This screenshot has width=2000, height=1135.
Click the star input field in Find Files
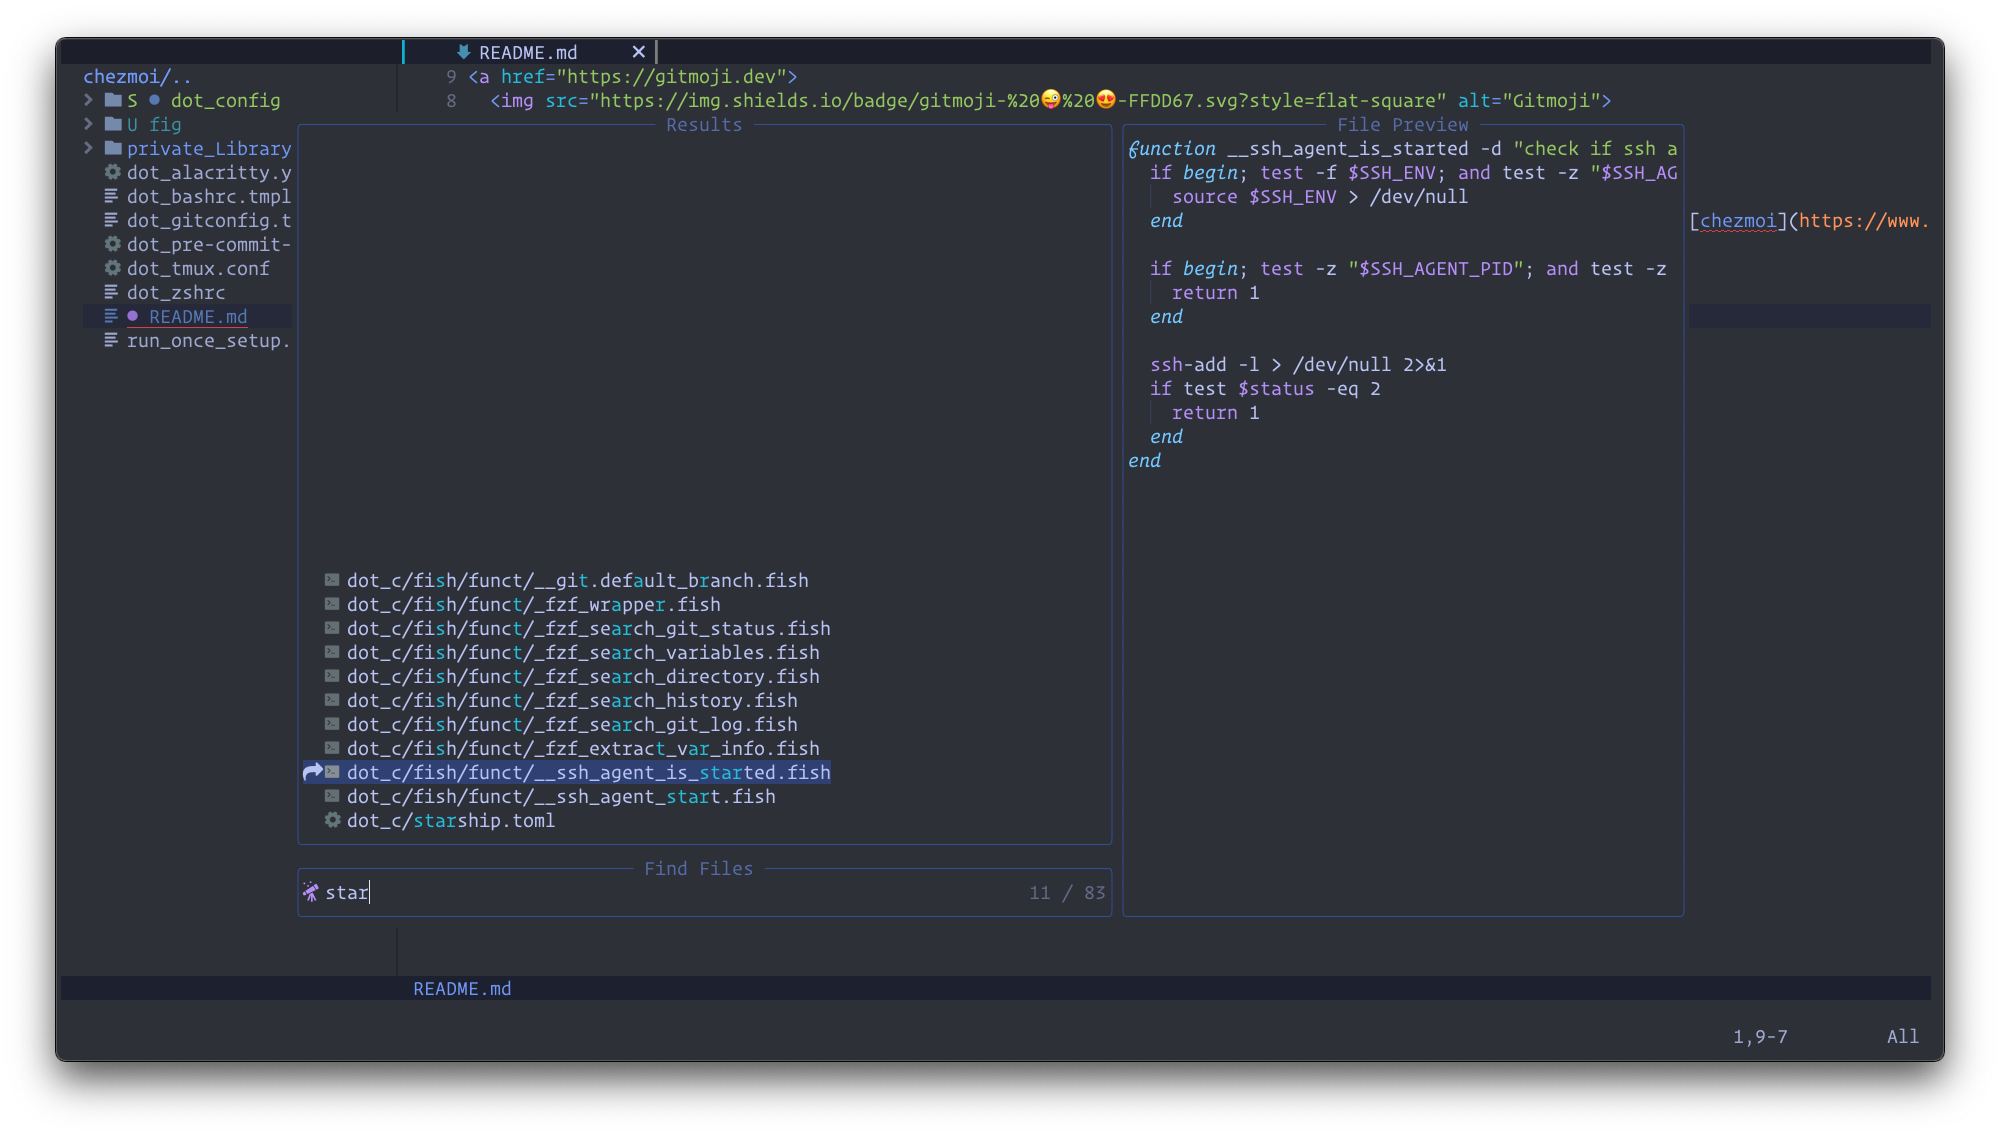tap(346, 892)
